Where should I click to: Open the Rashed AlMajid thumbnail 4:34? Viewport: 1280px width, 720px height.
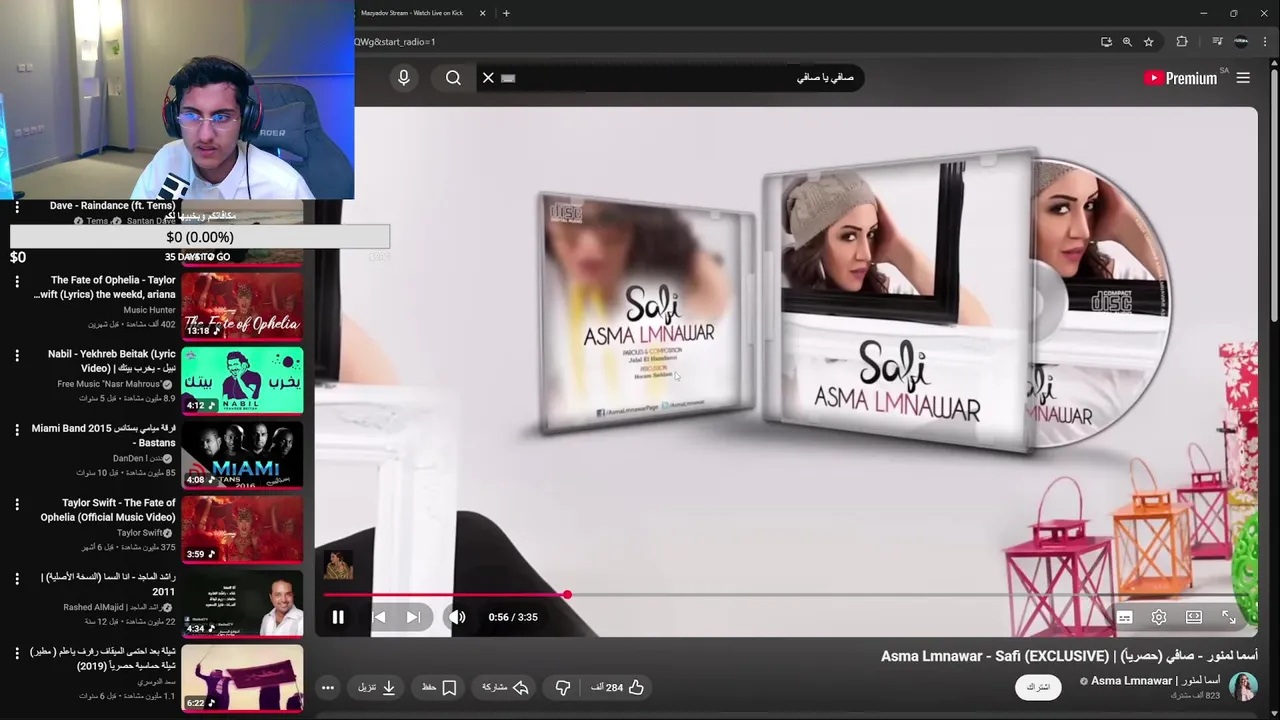coord(242,603)
